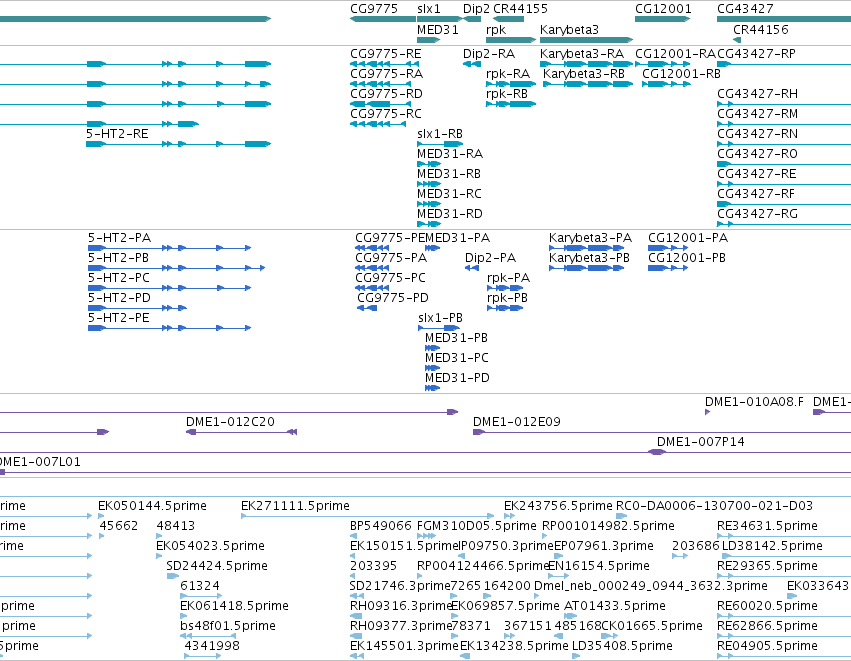851x661 pixels.
Task: Select the slx1 gene label
Action: 429,9
